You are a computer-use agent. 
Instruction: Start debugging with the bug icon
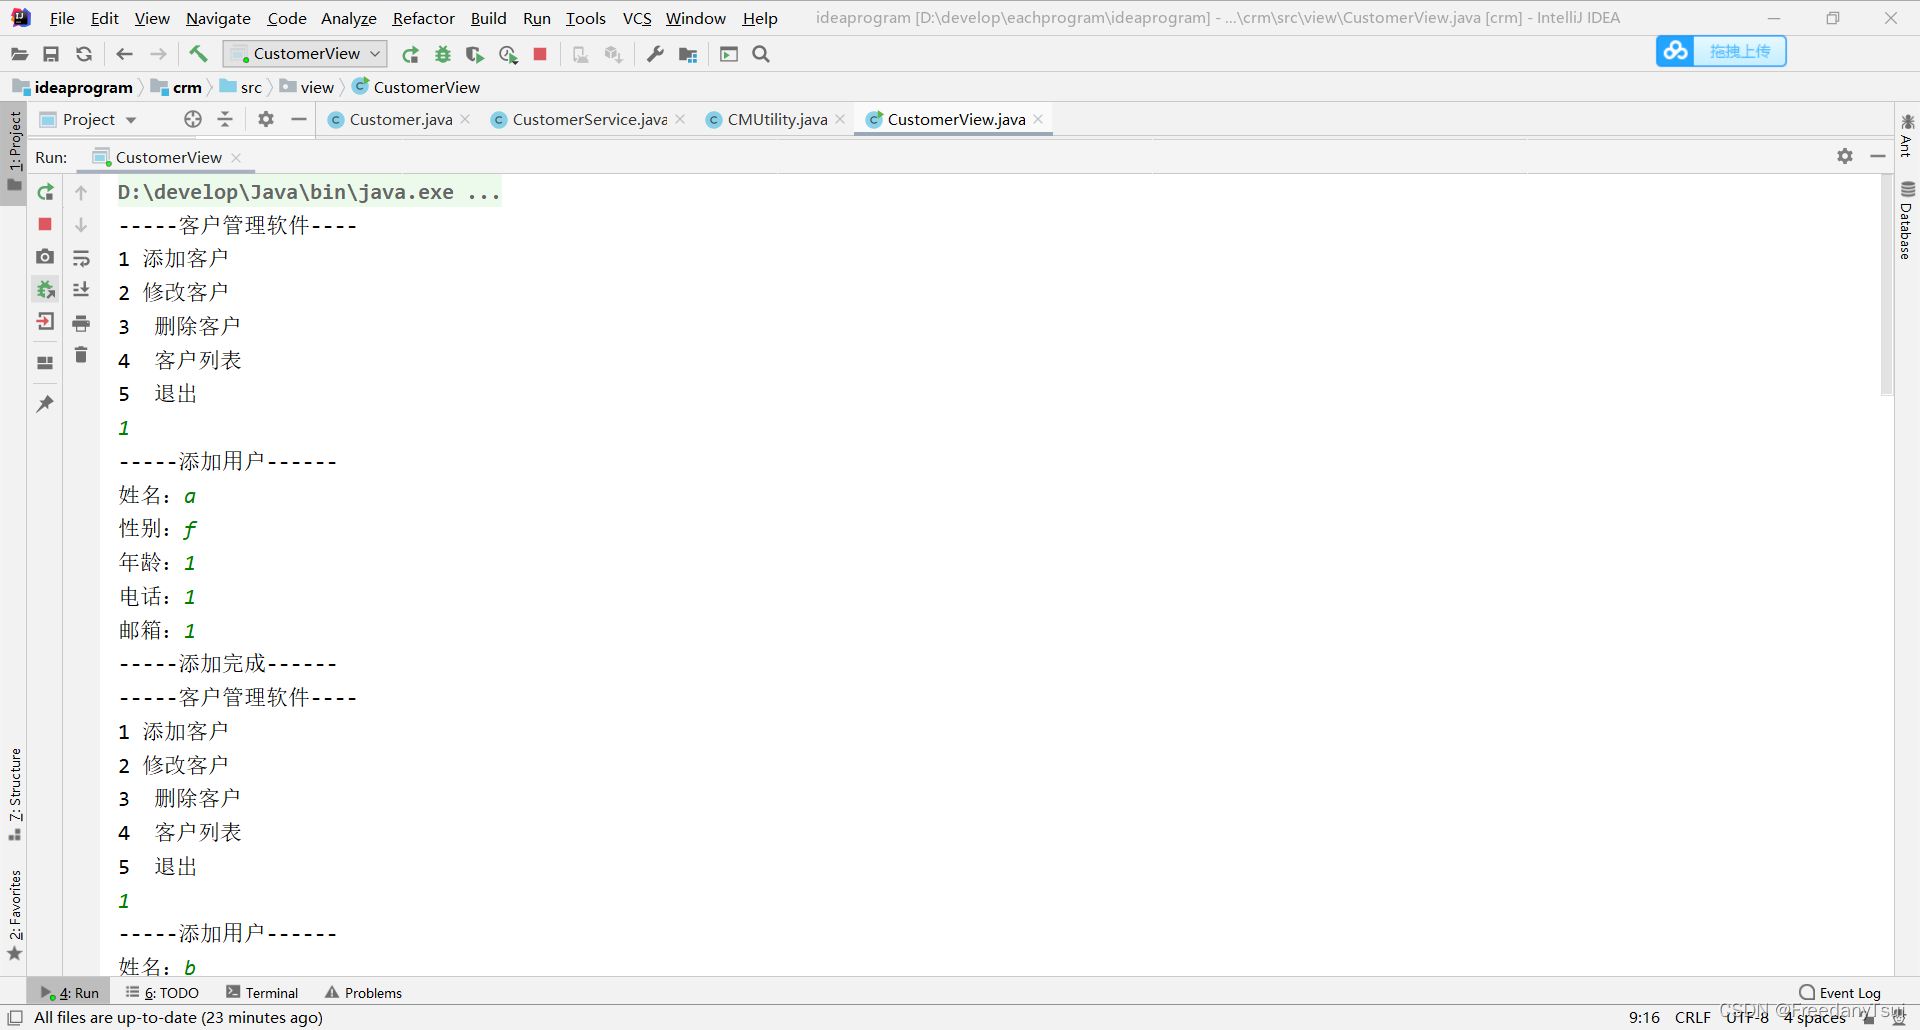pos(443,54)
